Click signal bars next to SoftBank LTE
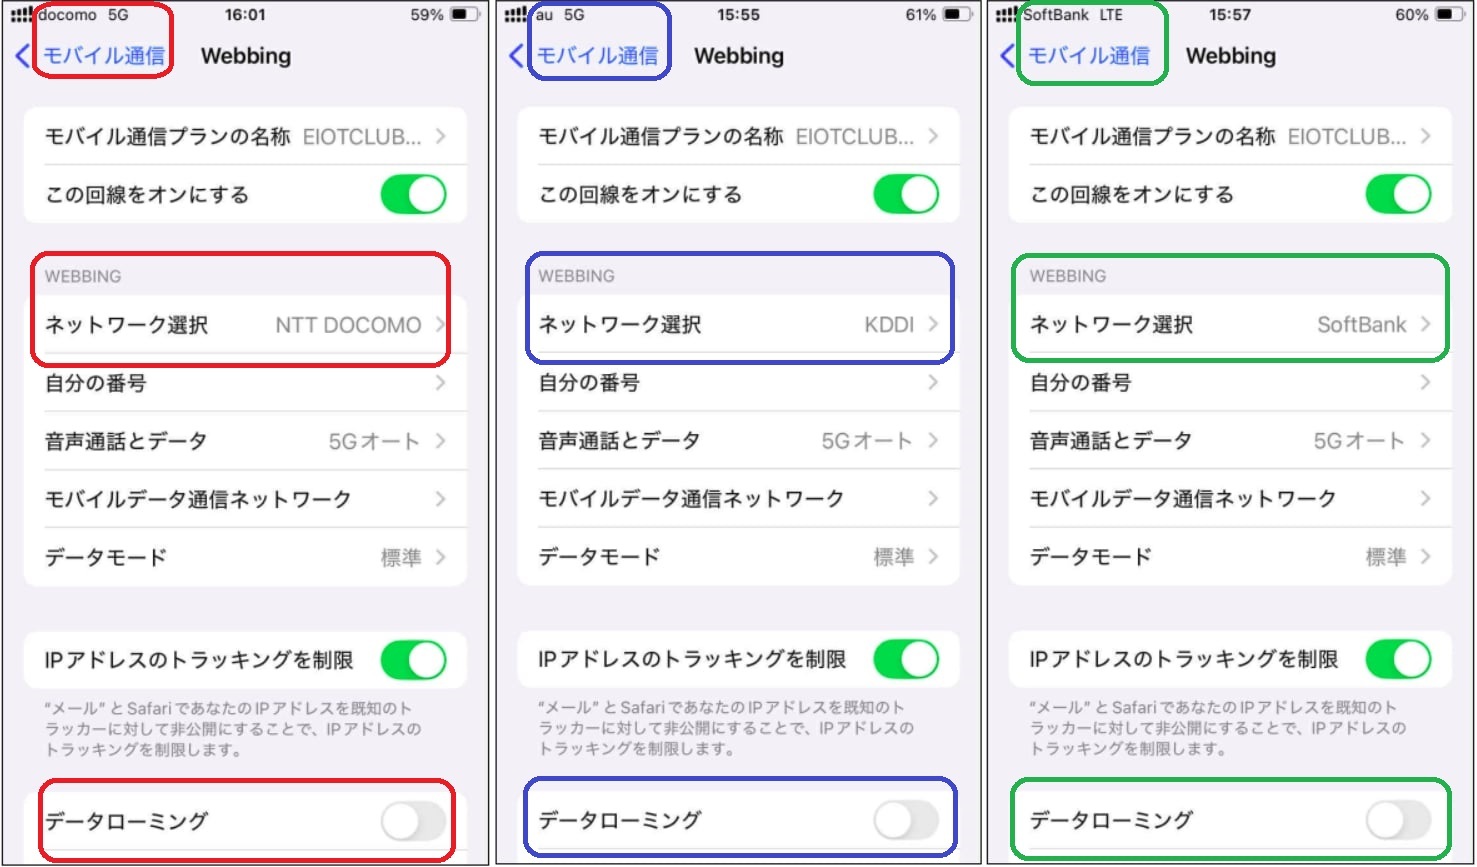The width and height of the screenshot is (1477, 867). pyautogui.click(x=1007, y=15)
